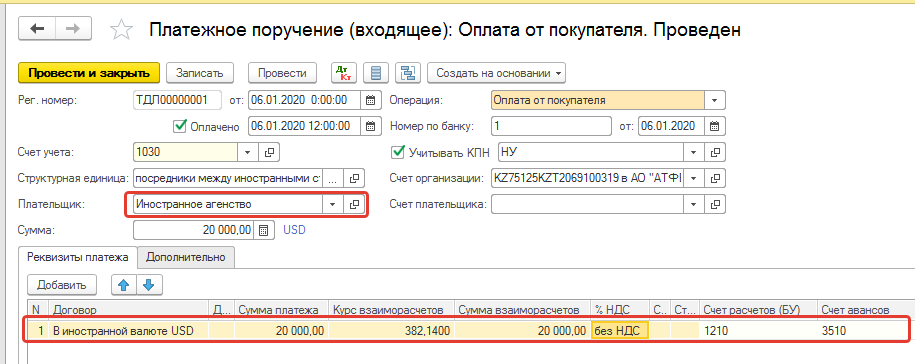
Task: Select the Счет расчетов cell 1210
Action: tap(757, 331)
